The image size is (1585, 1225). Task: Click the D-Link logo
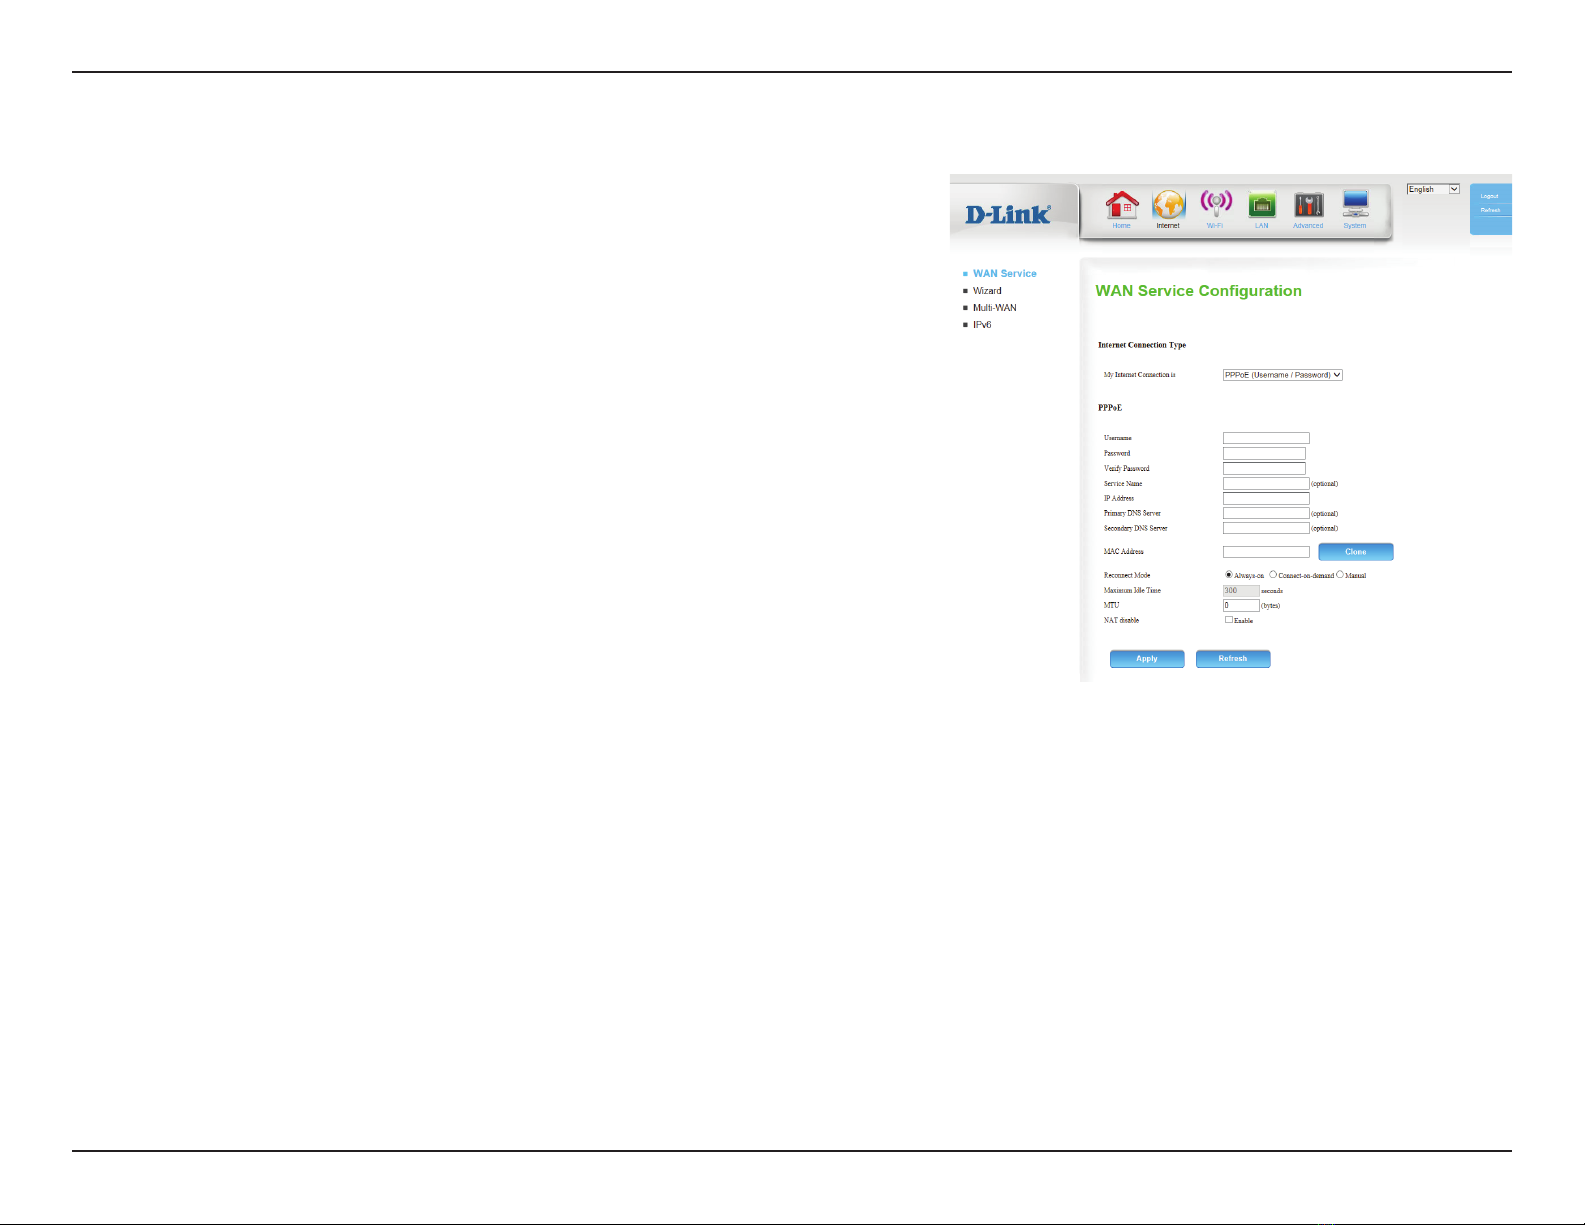(x=1008, y=213)
